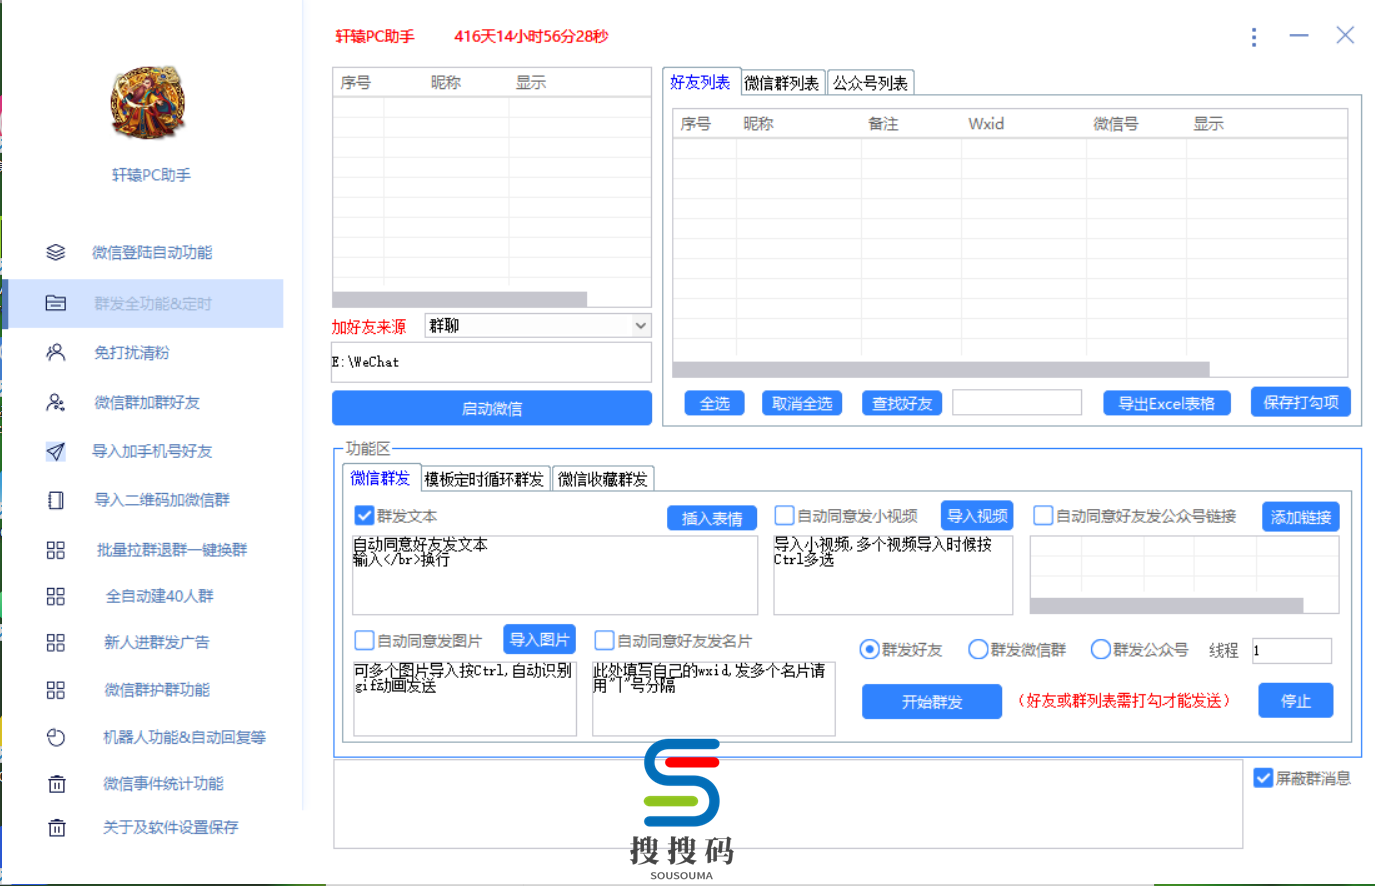Screen dimensions: 1375x886
Task: Select the 群发微信群 radio button
Action: tap(978, 650)
